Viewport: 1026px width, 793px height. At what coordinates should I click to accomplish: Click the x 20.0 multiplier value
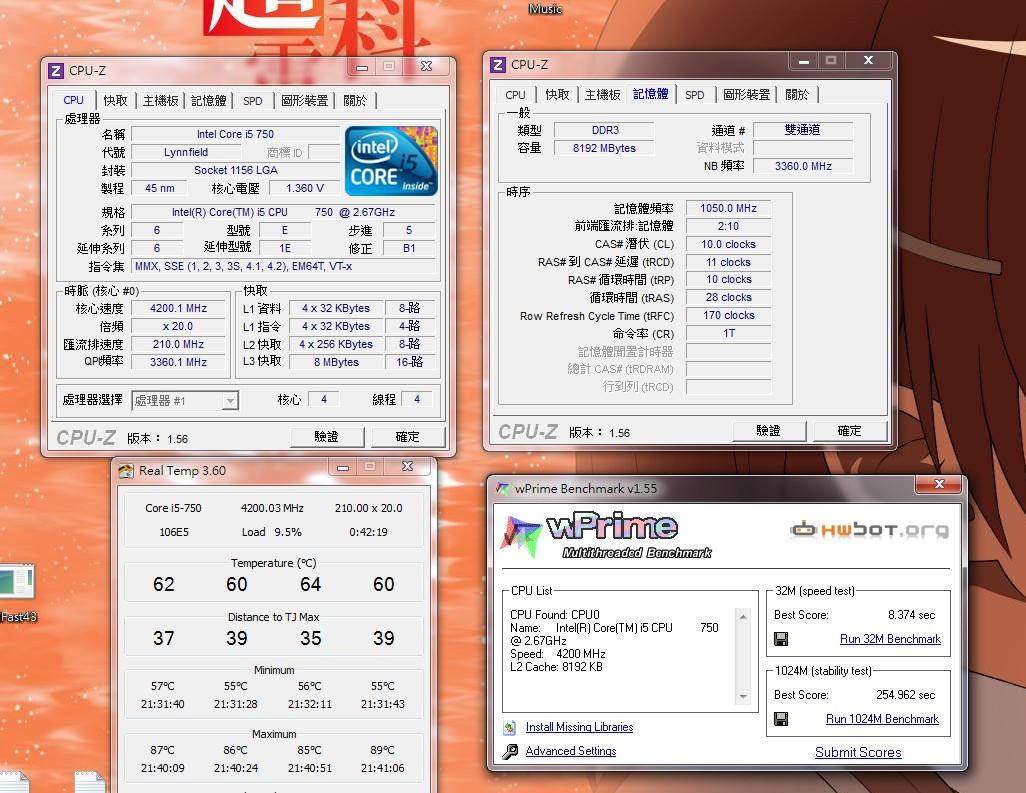click(178, 326)
